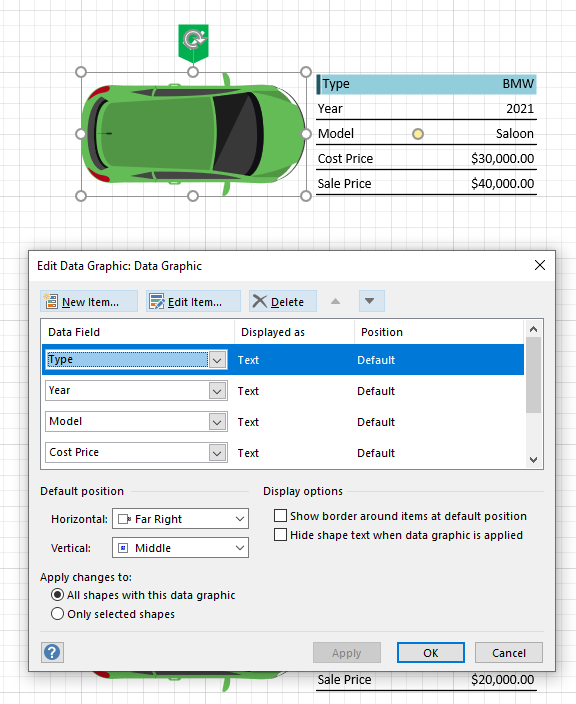Image resolution: width=576 pixels, height=704 pixels.
Task: Click the Cancel button
Action: pos(509,652)
